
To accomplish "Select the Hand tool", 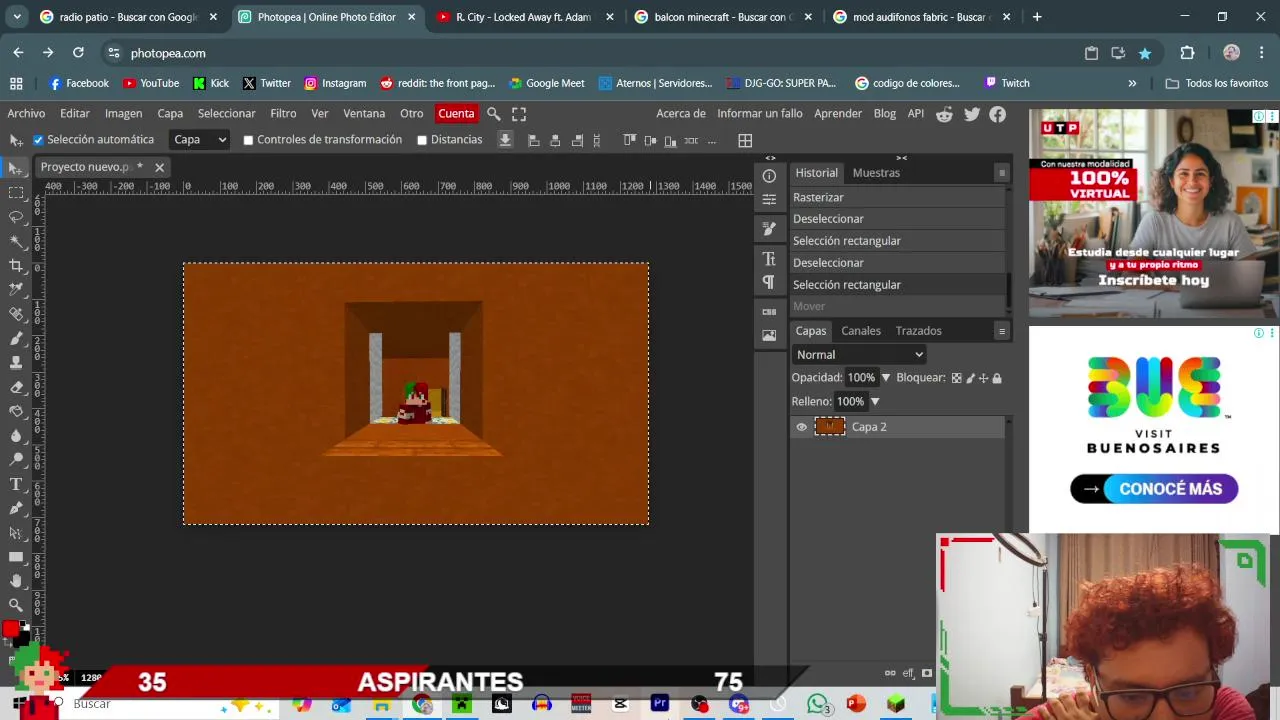I will click(16, 581).
